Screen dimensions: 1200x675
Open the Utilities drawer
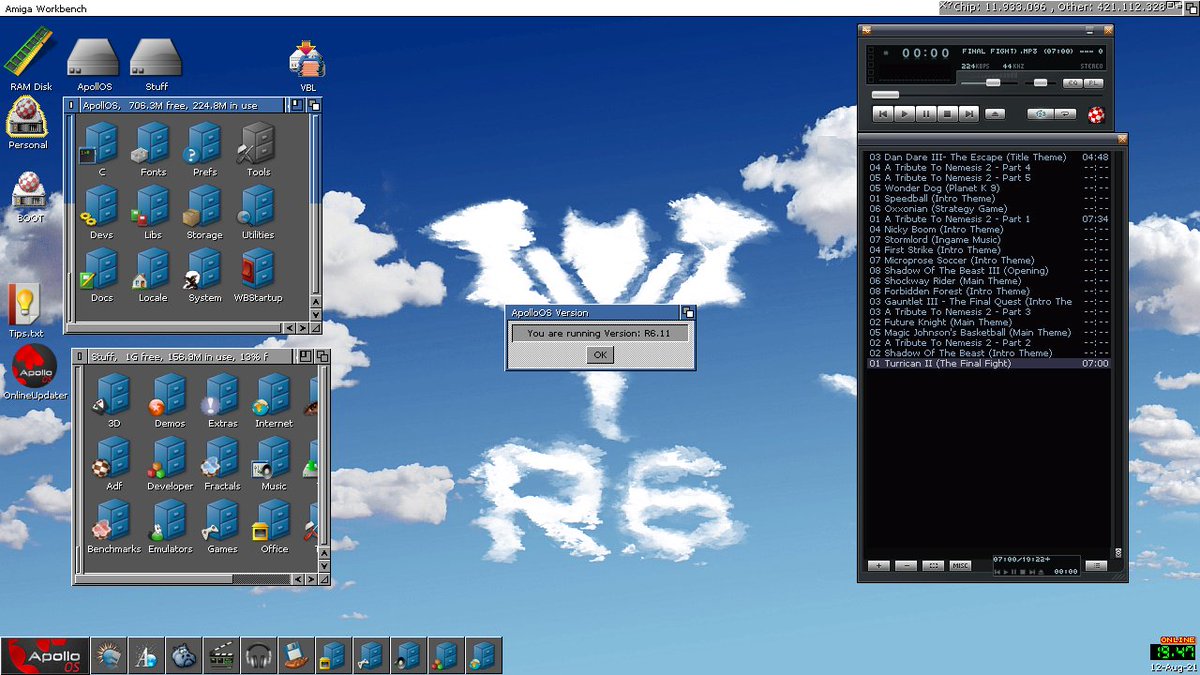[x=257, y=212]
